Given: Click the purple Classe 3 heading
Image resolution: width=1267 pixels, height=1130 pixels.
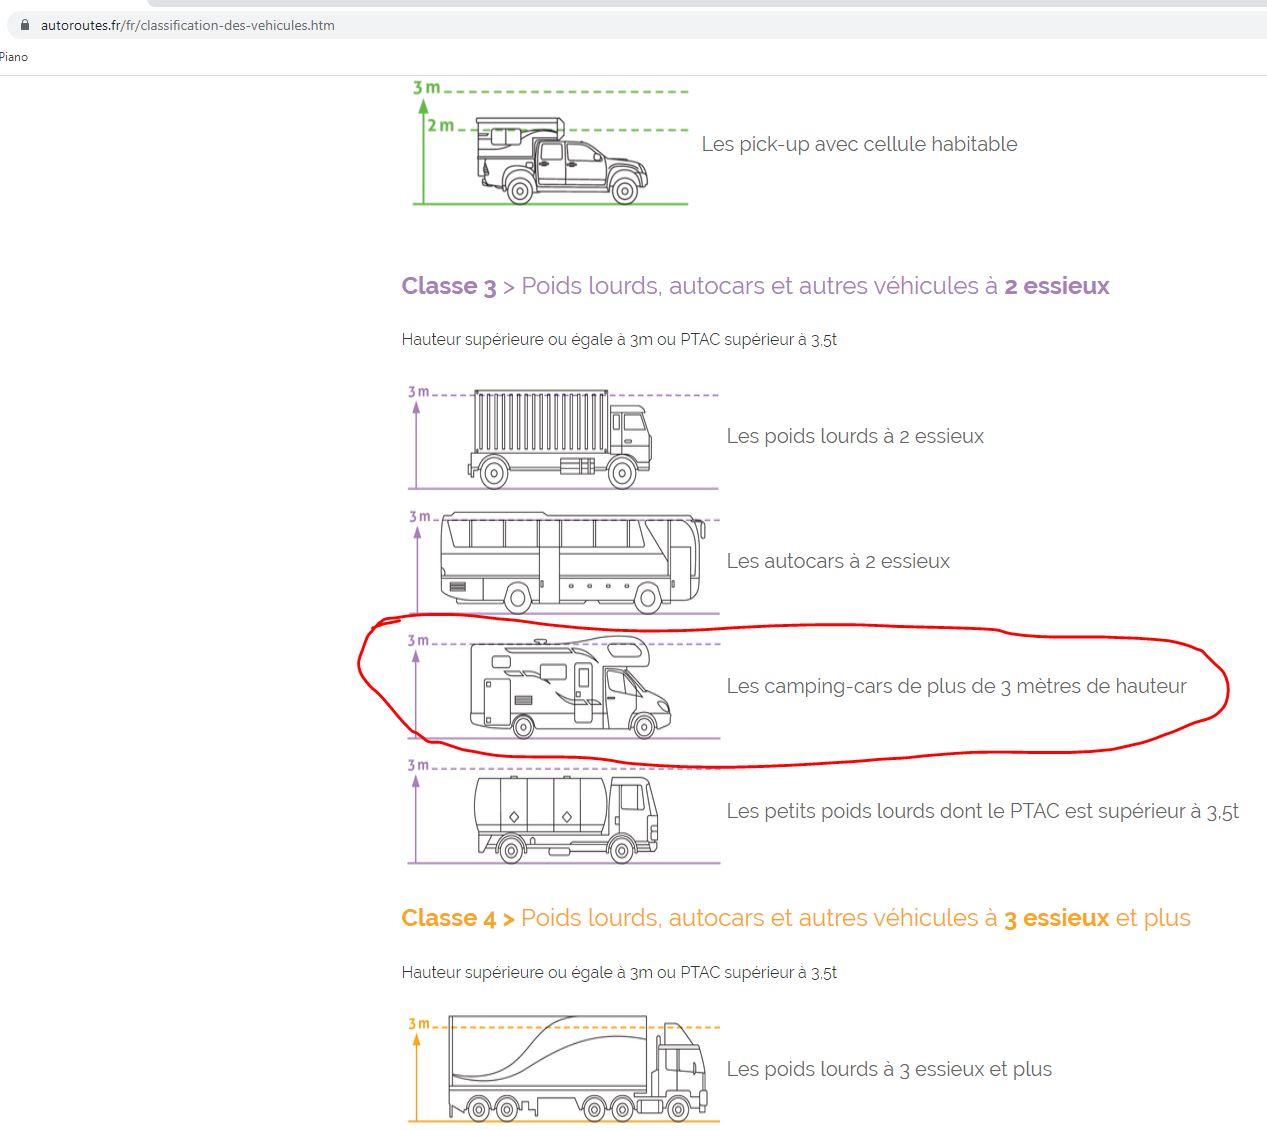Looking at the screenshot, I should (x=755, y=286).
